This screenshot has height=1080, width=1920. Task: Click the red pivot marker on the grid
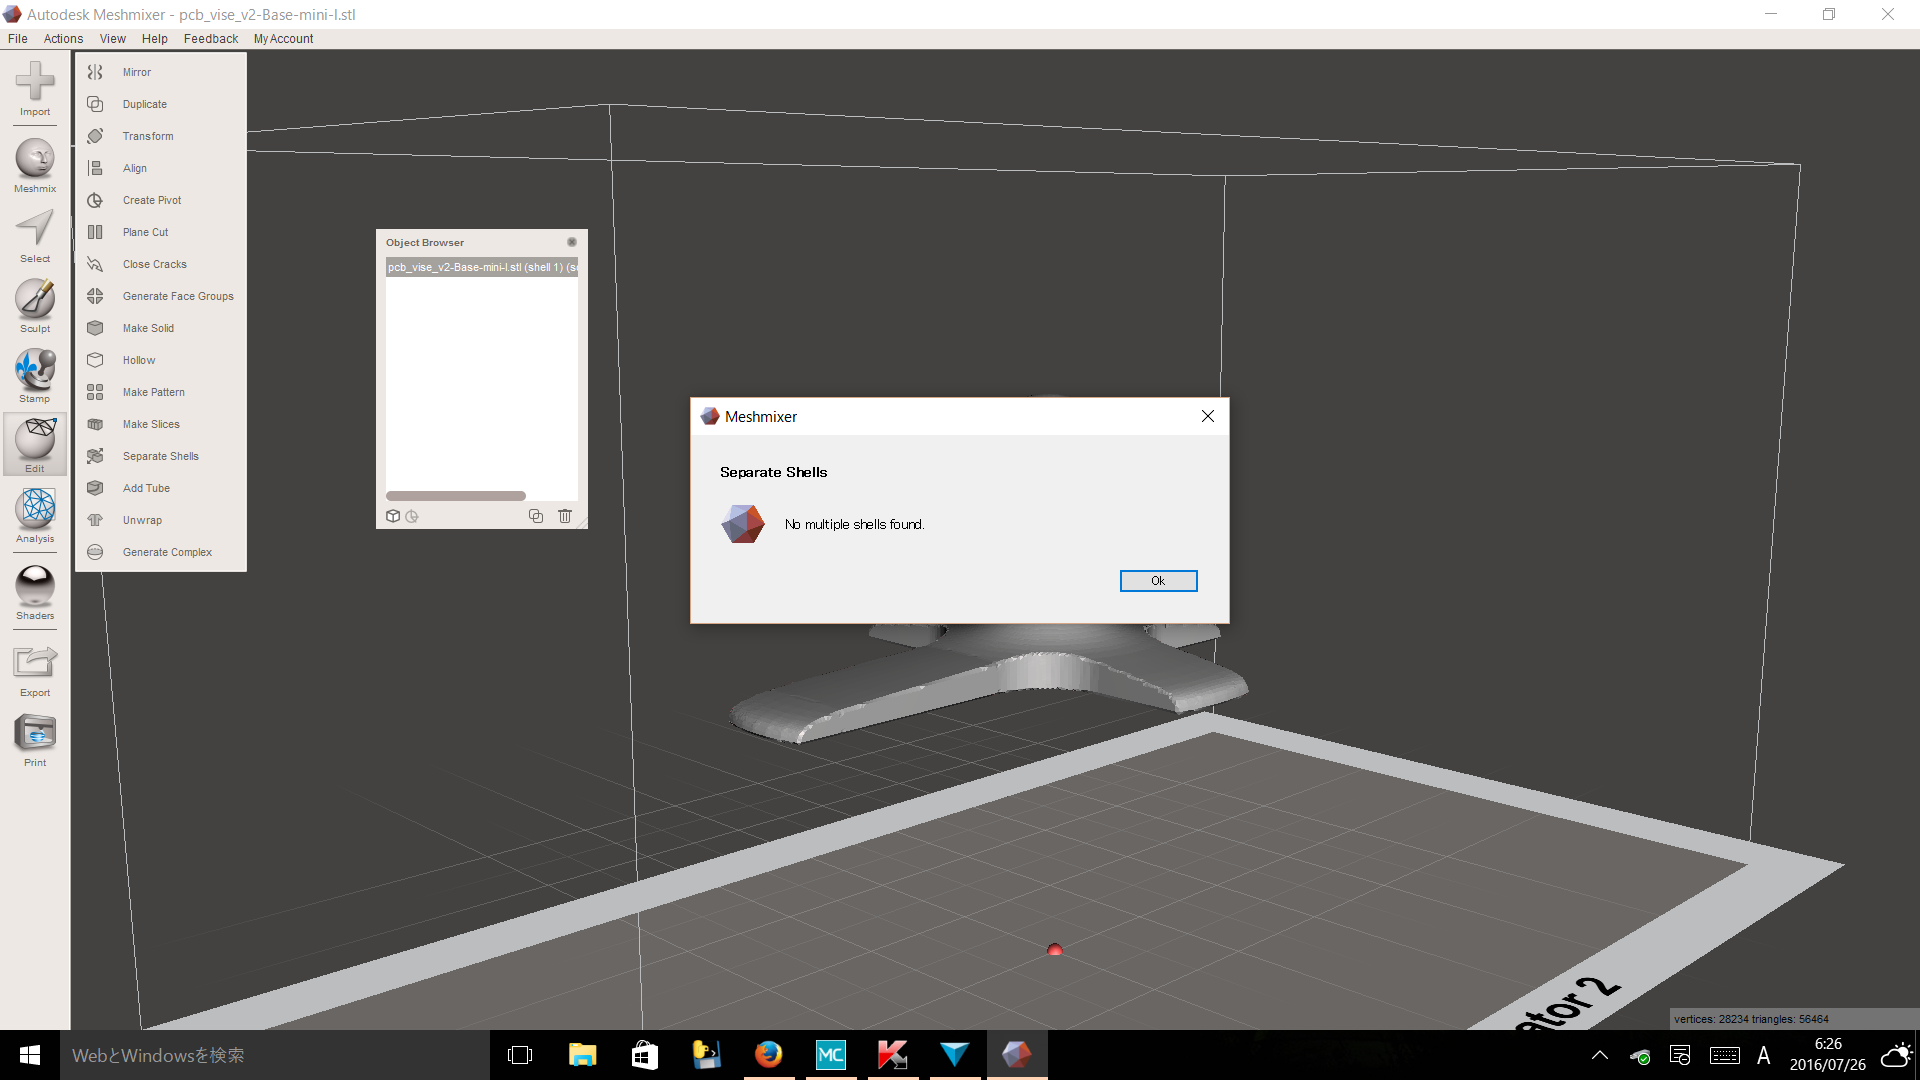pos(1054,949)
